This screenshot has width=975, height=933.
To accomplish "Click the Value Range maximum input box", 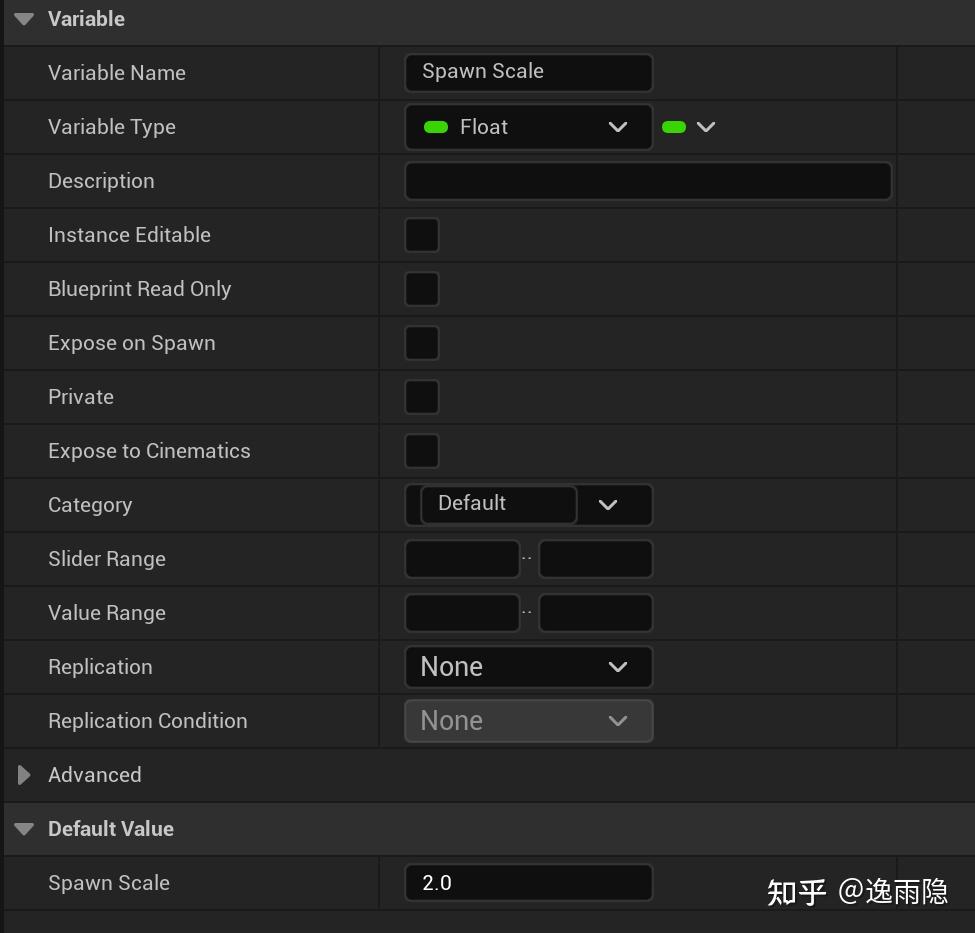I will pos(595,612).
